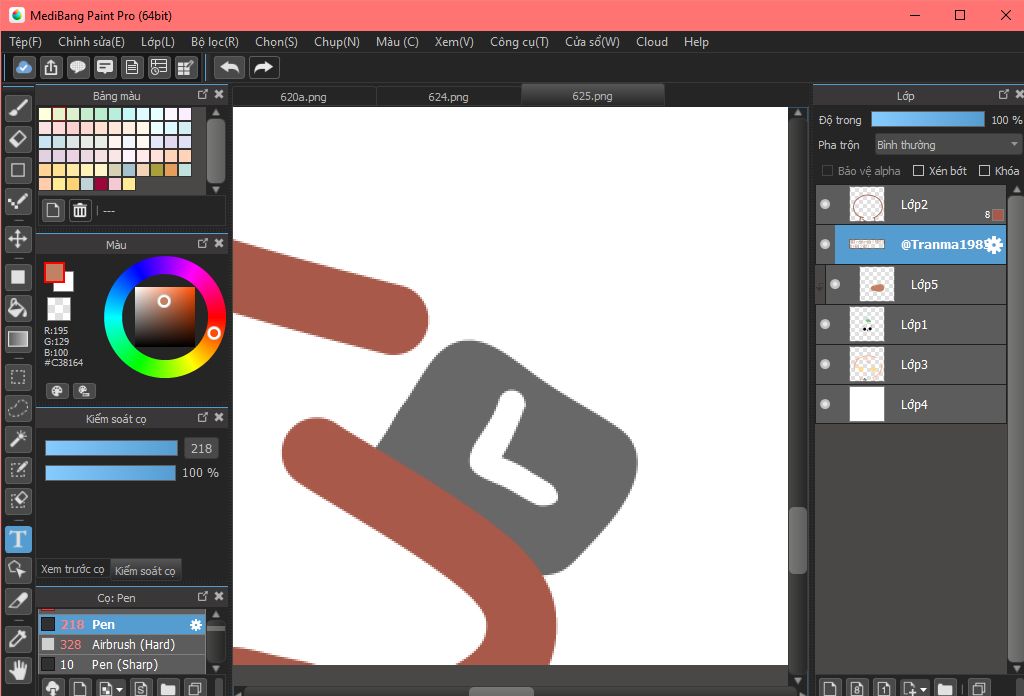Click new folder icon in Layers panel
Screen dimensions: 1024x696
(x=944, y=688)
